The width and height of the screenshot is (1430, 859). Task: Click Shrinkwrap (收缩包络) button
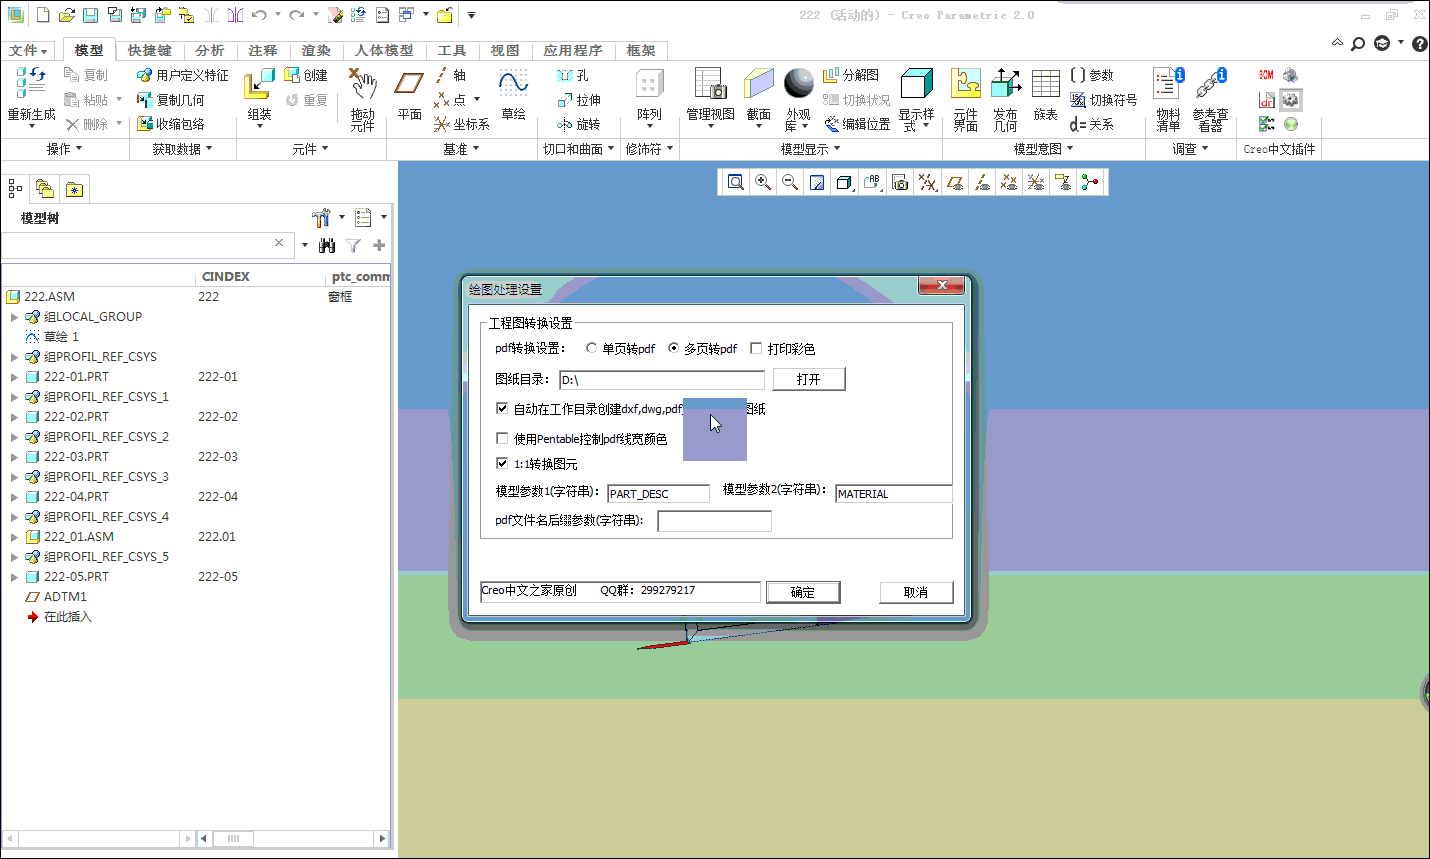tap(171, 124)
